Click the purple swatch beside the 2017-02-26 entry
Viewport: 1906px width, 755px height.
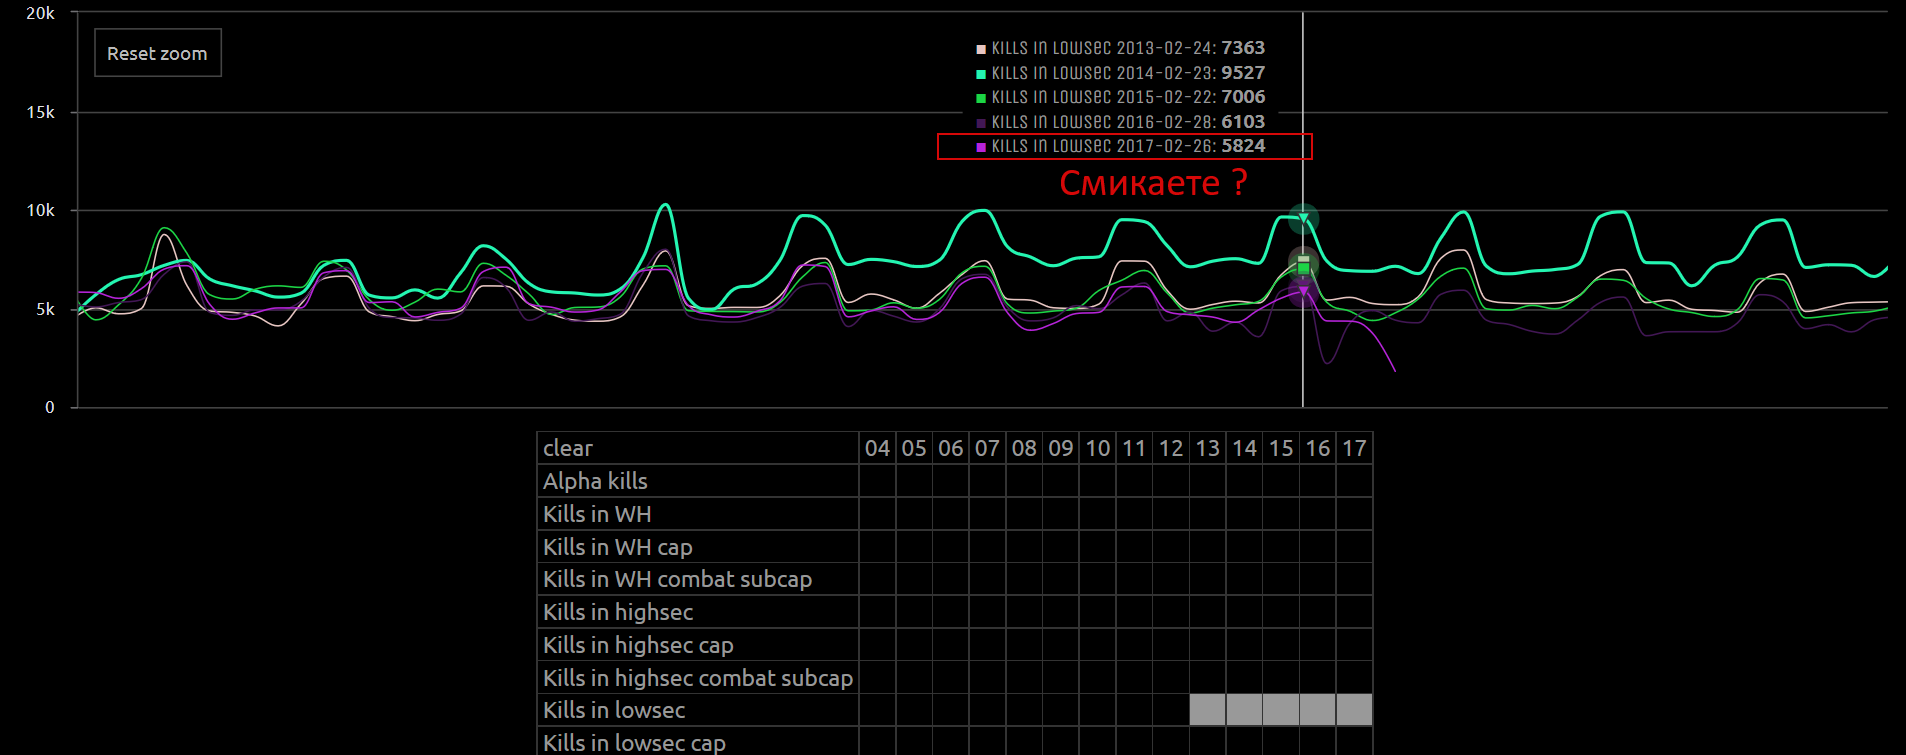click(x=981, y=147)
